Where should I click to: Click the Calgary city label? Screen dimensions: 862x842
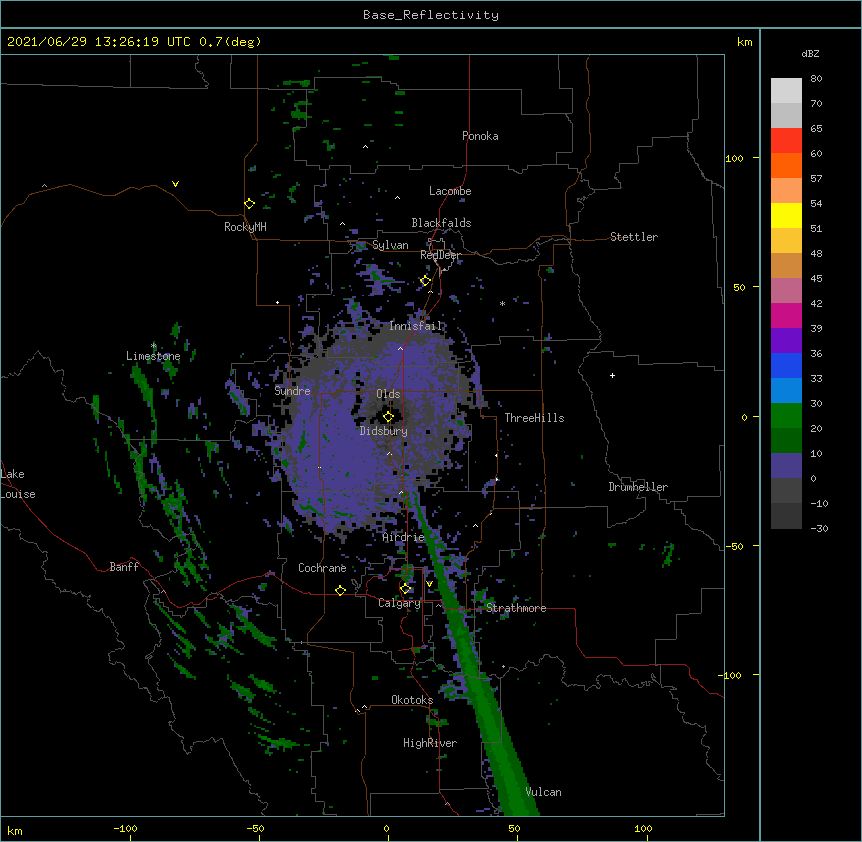tap(399, 603)
